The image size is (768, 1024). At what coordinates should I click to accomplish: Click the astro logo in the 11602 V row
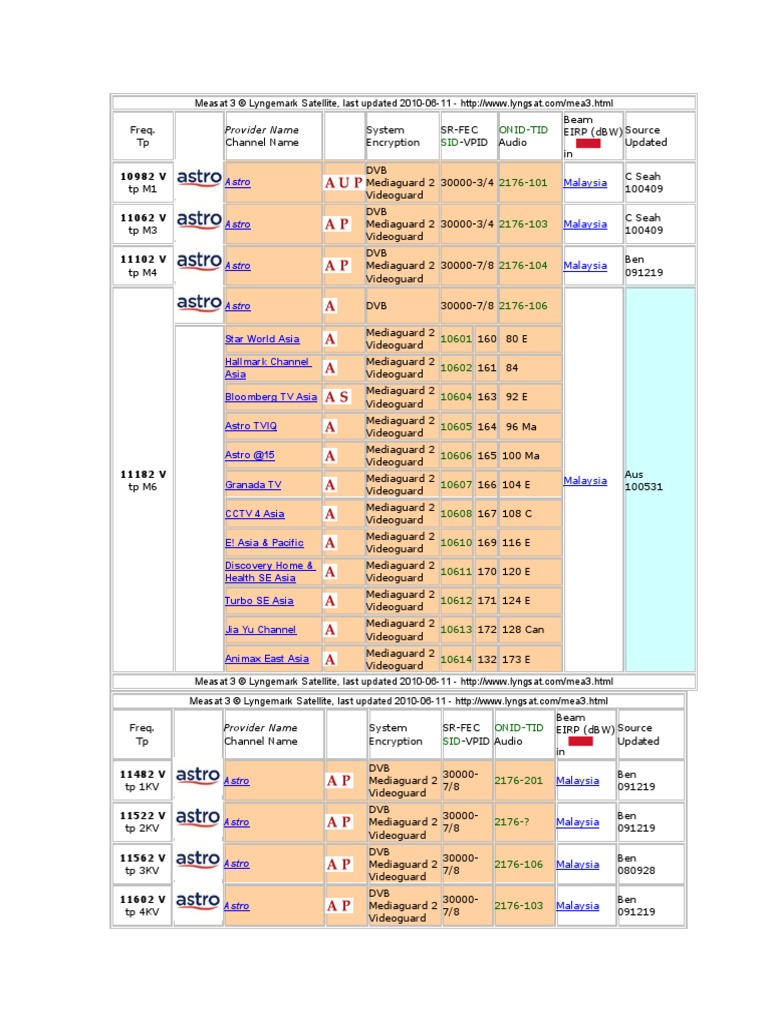(198, 901)
